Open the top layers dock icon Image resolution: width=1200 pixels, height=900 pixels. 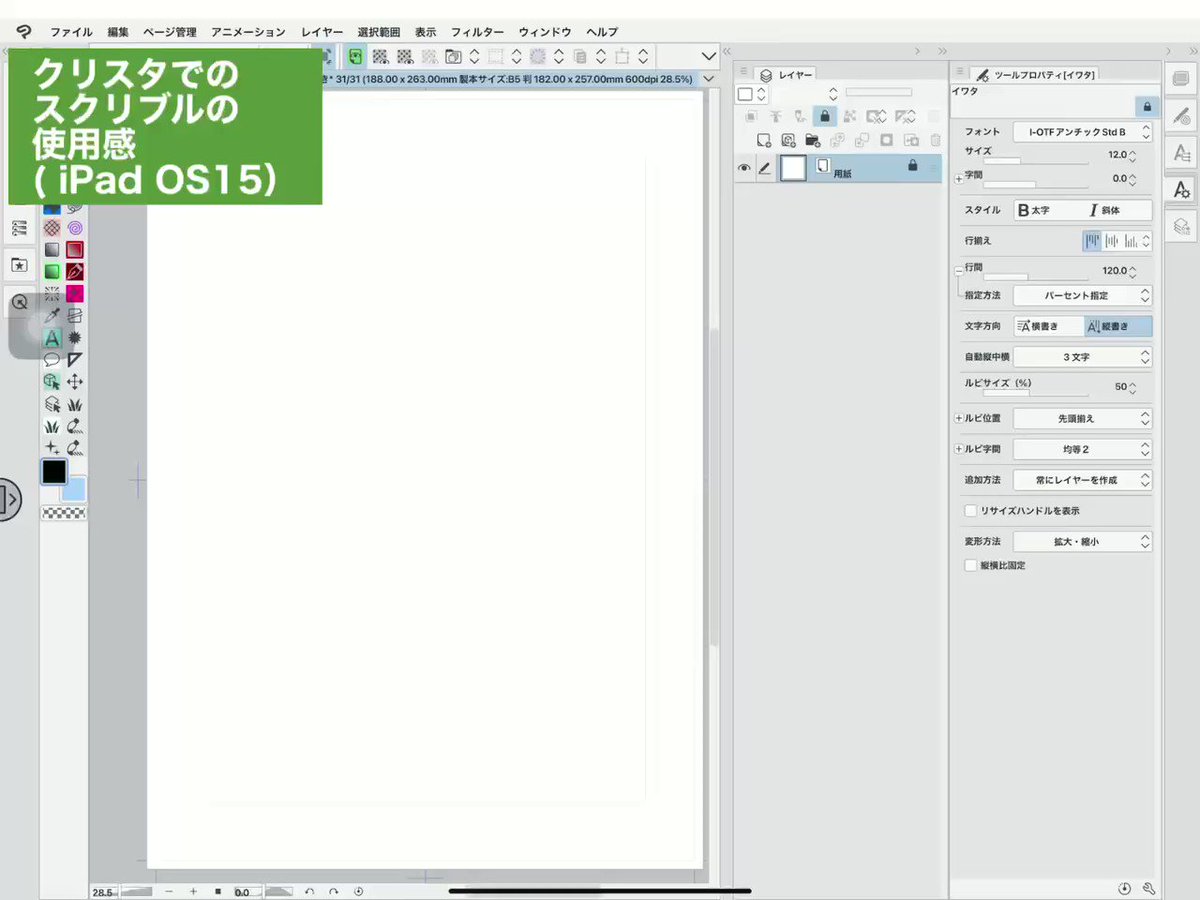[1182, 79]
